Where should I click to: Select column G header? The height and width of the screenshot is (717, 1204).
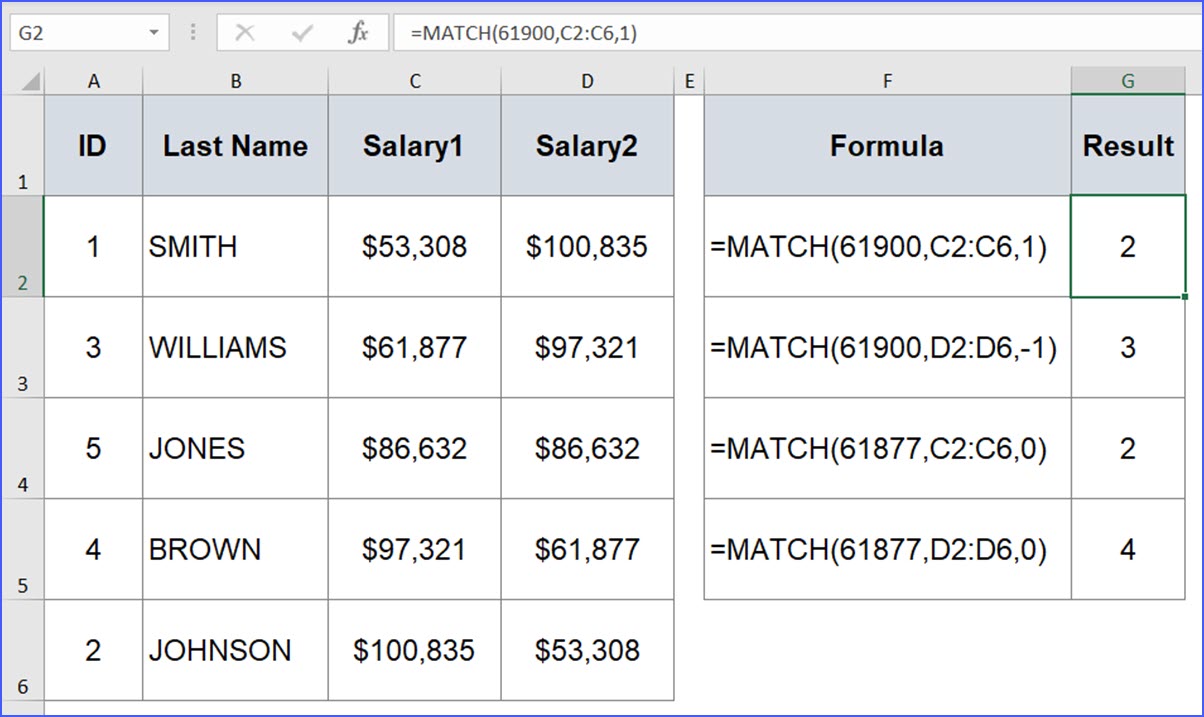point(1128,80)
